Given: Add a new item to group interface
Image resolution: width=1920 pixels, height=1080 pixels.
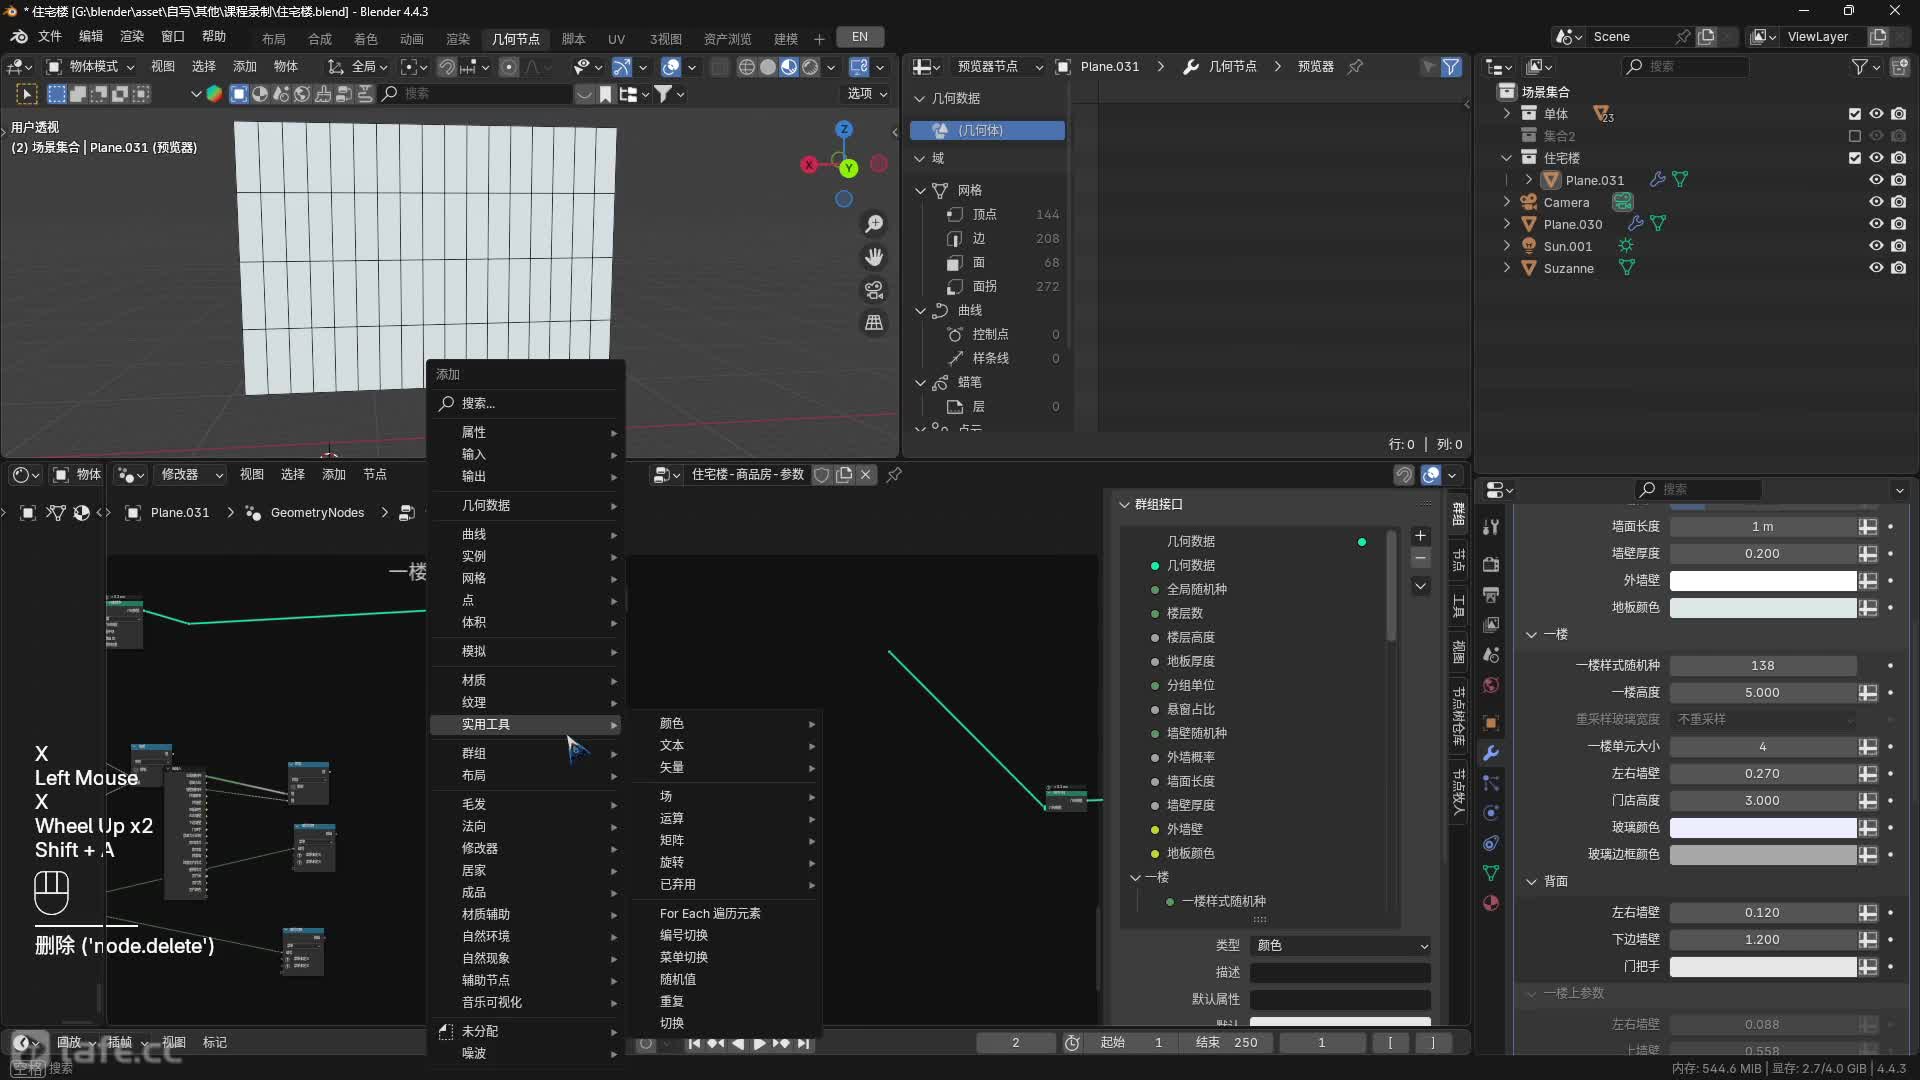Looking at the screenshot, I should click(1420, 536).
